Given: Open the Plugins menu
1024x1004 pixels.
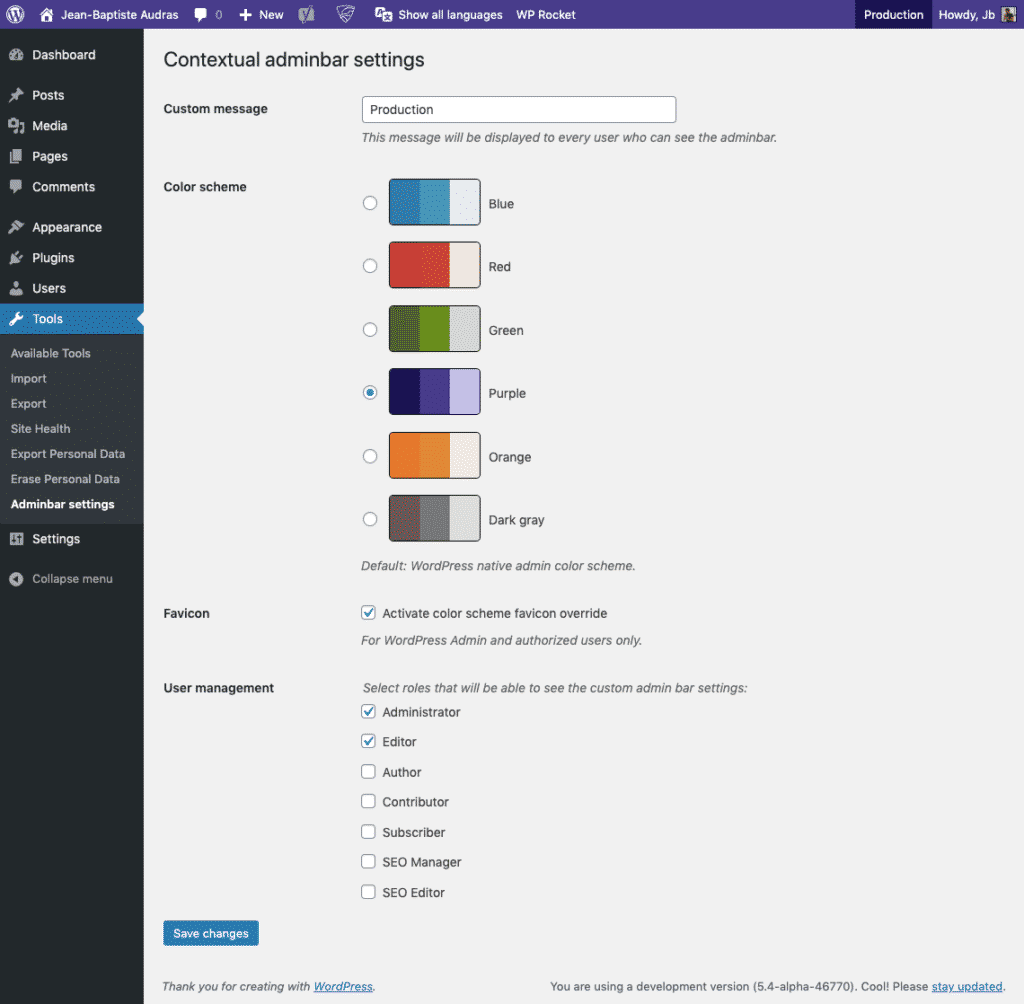Looking at the screenshot, I should pos(72,258).
